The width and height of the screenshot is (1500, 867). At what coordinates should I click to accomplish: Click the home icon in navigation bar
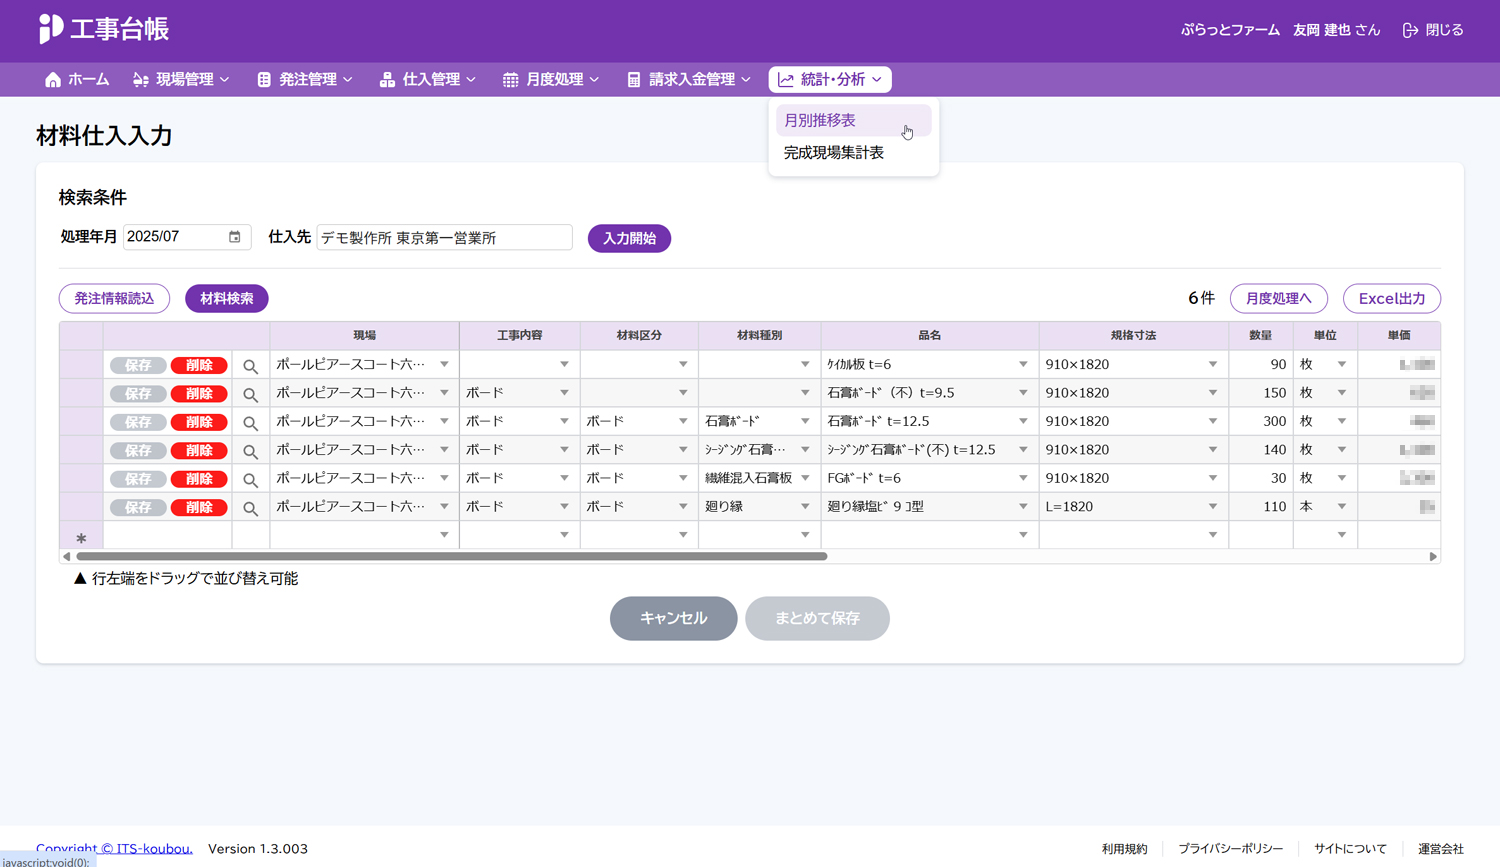click(53, 80)
